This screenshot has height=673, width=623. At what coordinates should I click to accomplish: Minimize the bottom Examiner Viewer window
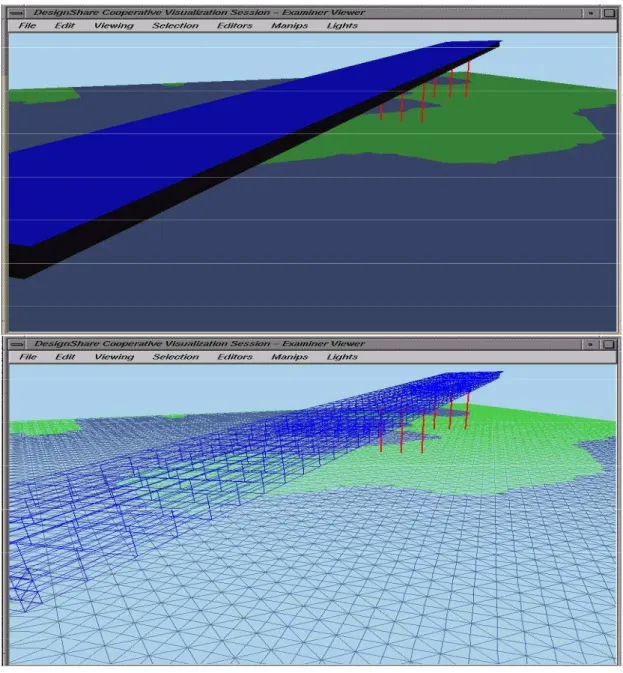click(x=591, y=345)
